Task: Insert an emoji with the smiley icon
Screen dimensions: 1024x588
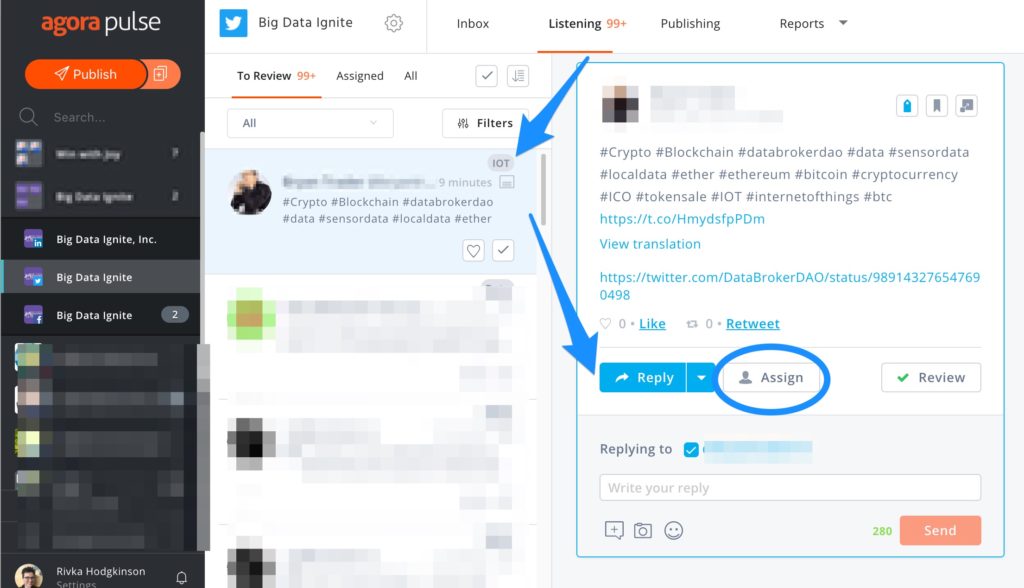Action: point(673,531)
